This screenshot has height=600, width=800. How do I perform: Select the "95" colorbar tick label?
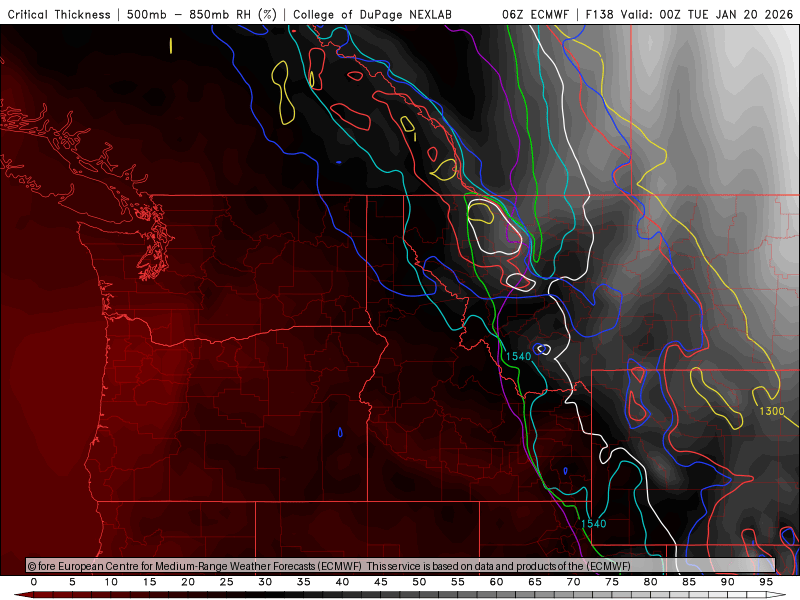click(766, 582)
